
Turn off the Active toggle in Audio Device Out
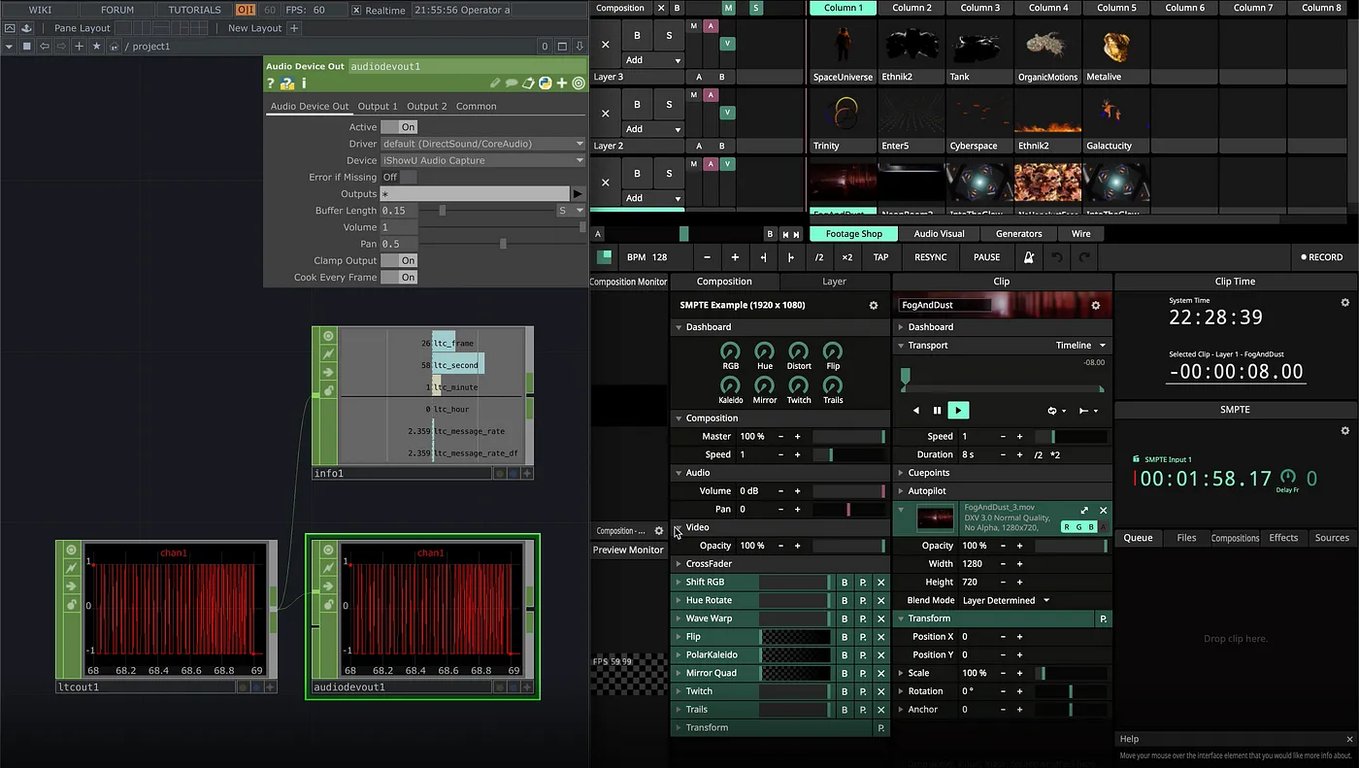(x=399, y=127)
